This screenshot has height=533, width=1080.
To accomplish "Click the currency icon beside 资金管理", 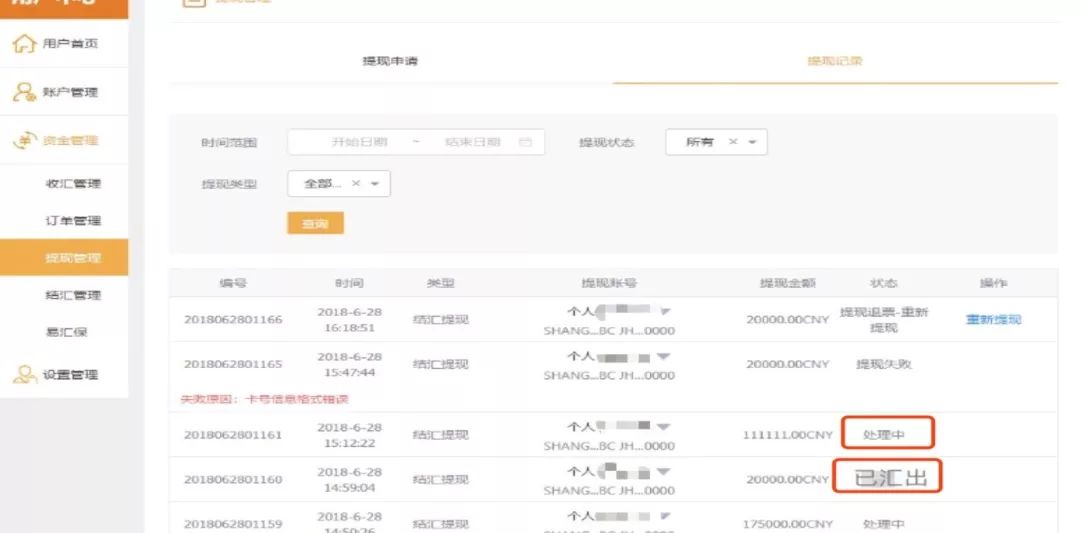I will click(x=24, y=140).
